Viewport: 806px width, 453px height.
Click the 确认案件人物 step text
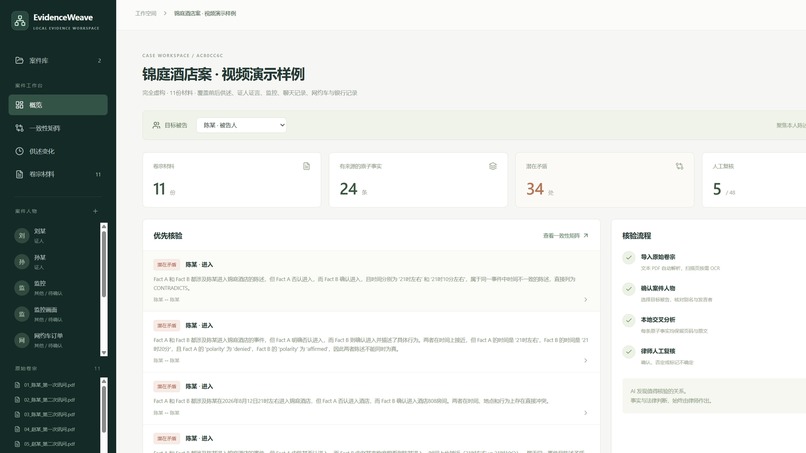pyautogui.click(x=658, y=288)
